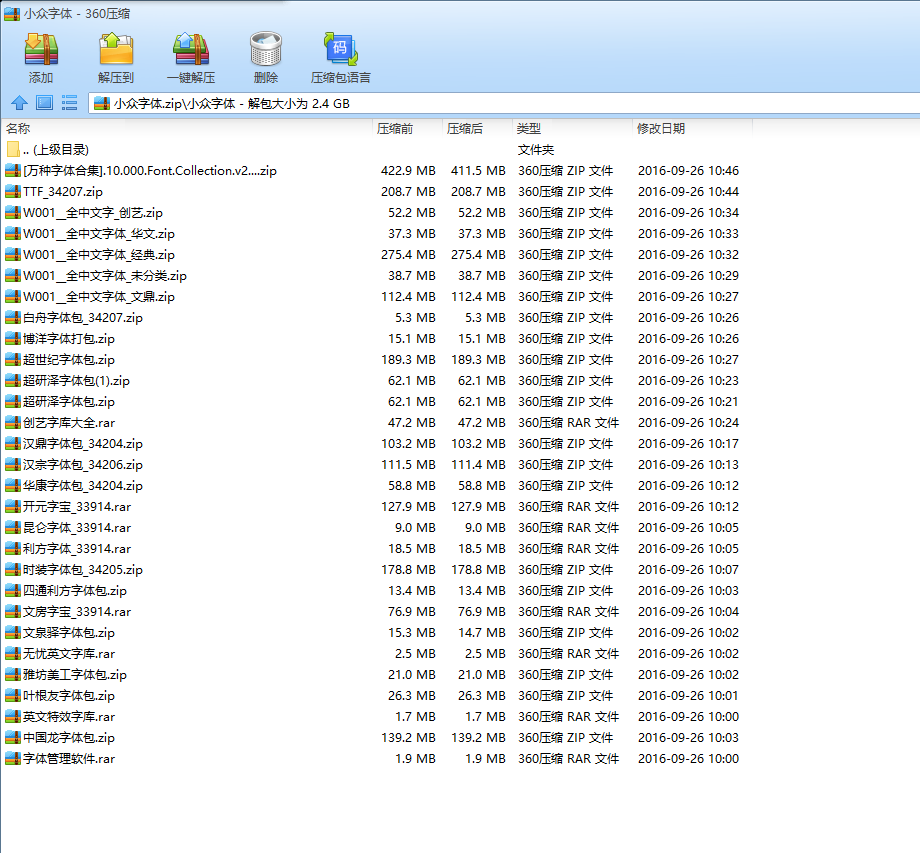Screen dimensions: 920x853
Task: Click the 360压缩 app icon in title bar
Action: (12, 13)
